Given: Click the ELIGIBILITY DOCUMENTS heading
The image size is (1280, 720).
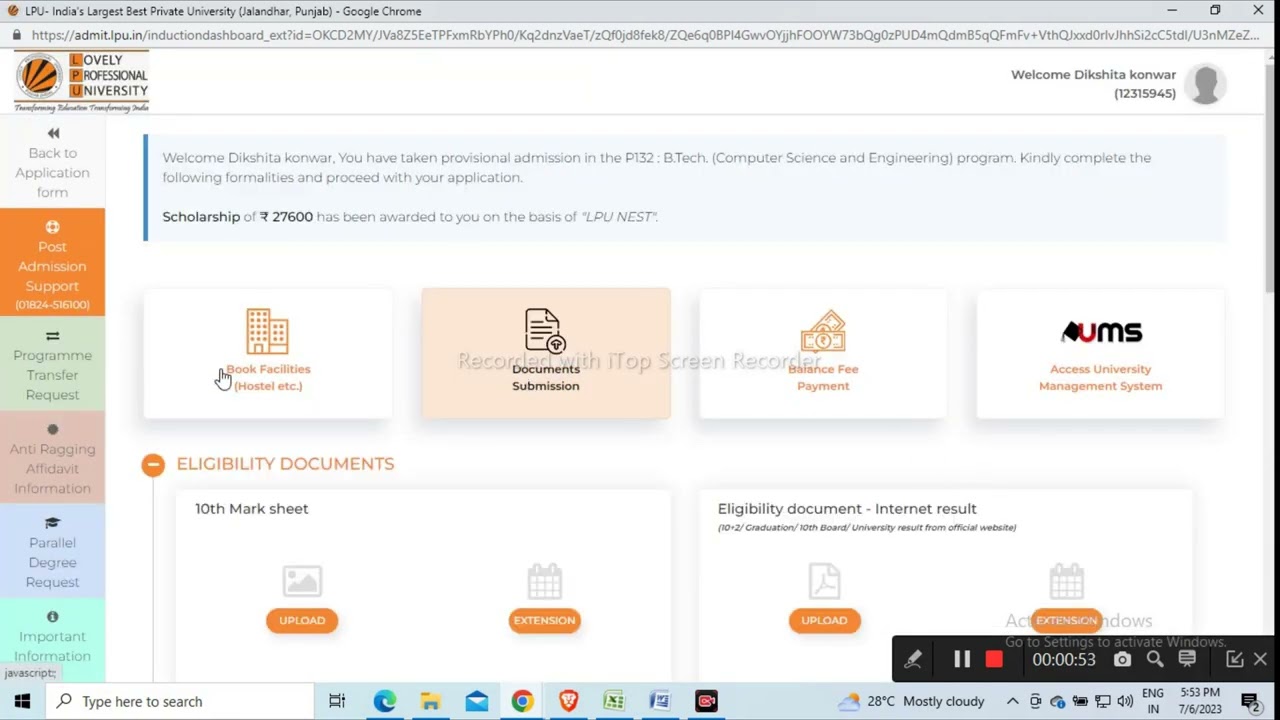Looking at the screenshot, I should (x=285, y=464).
